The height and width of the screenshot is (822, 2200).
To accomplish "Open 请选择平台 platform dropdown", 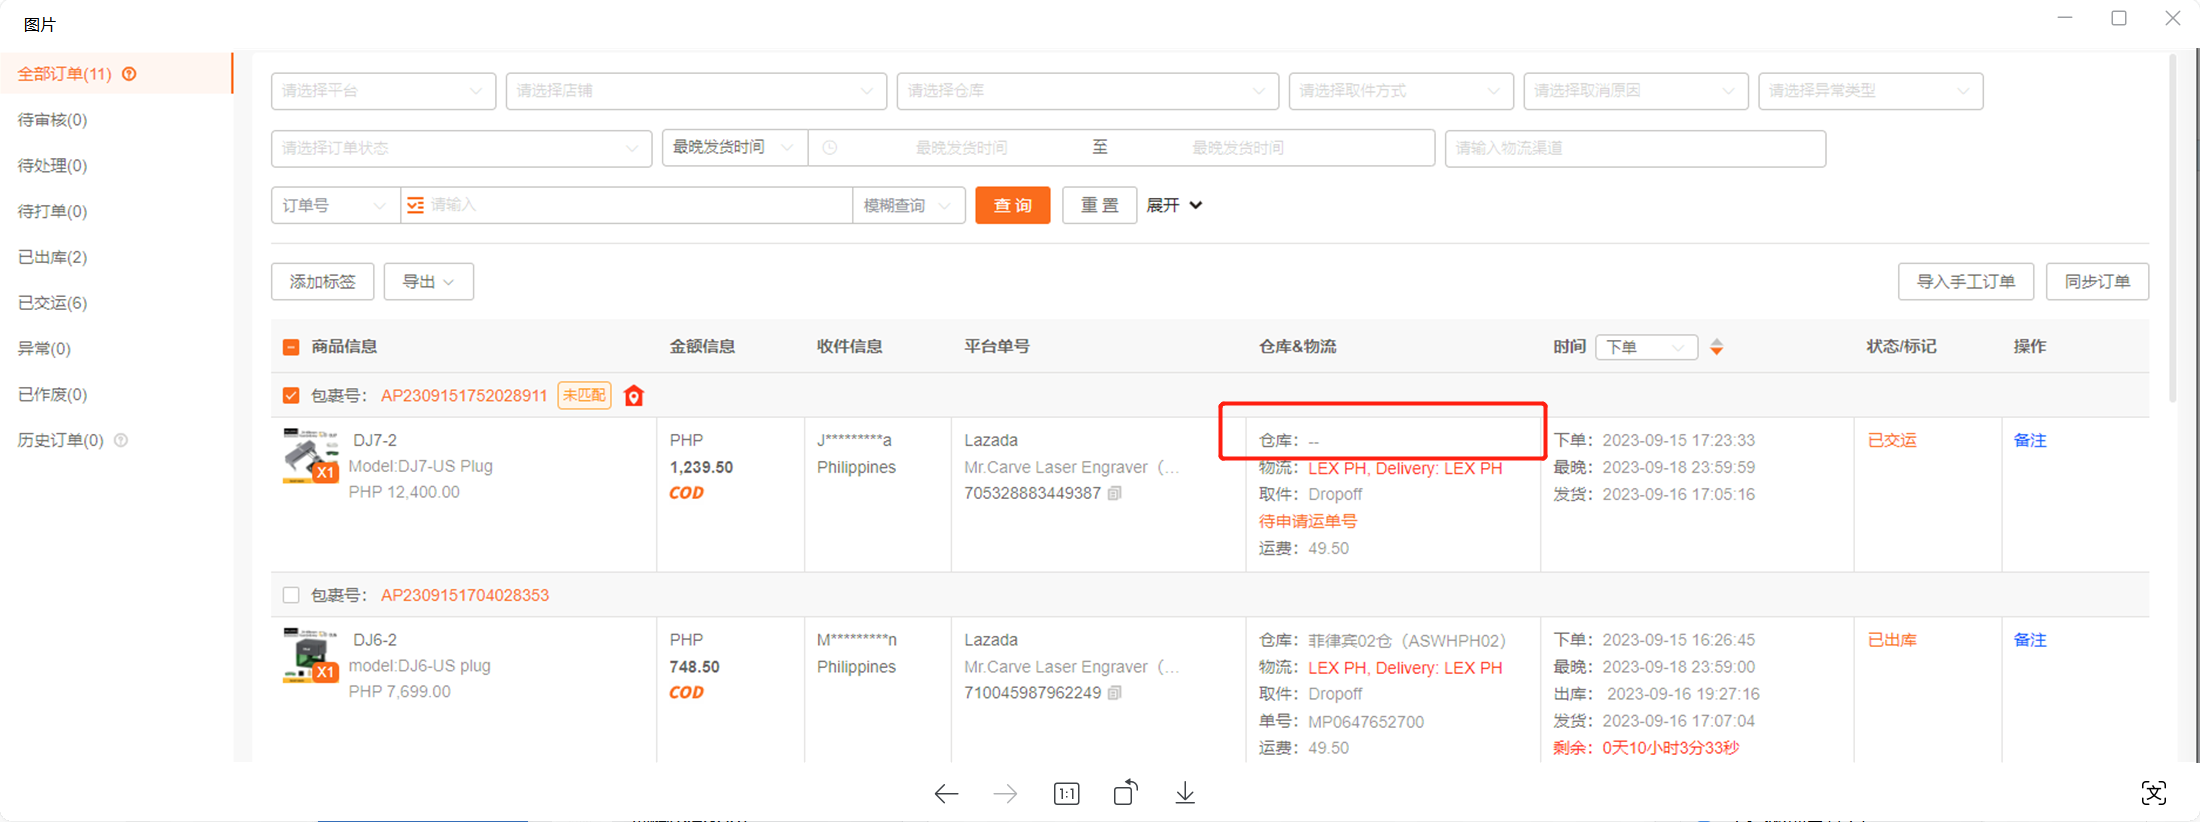I will tap(383, 91).
